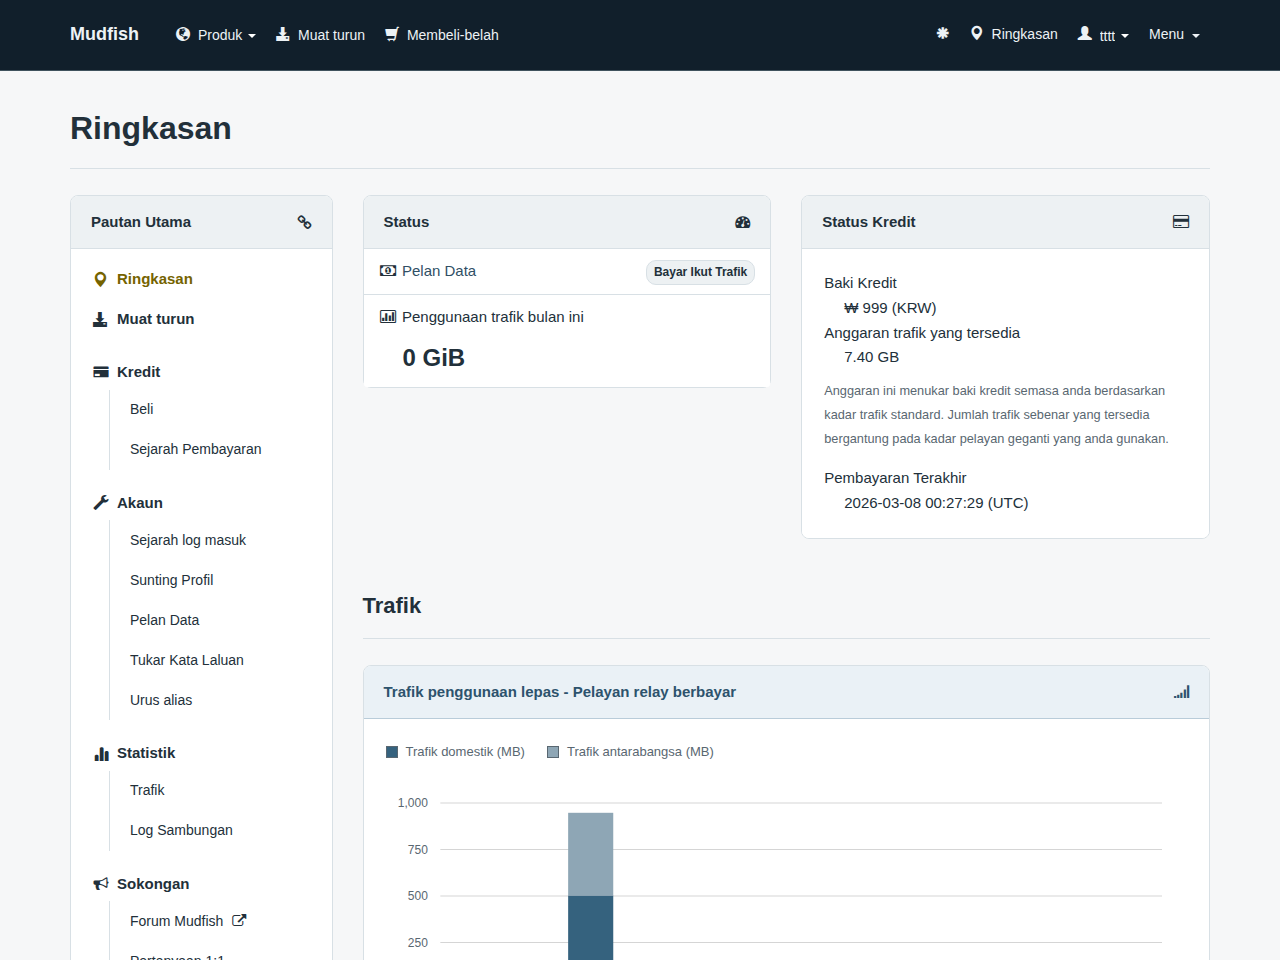Viewport: 1280px width, 960px height.
Task: Click the user icon in top navbar
Action: [x=1085, y=33]
